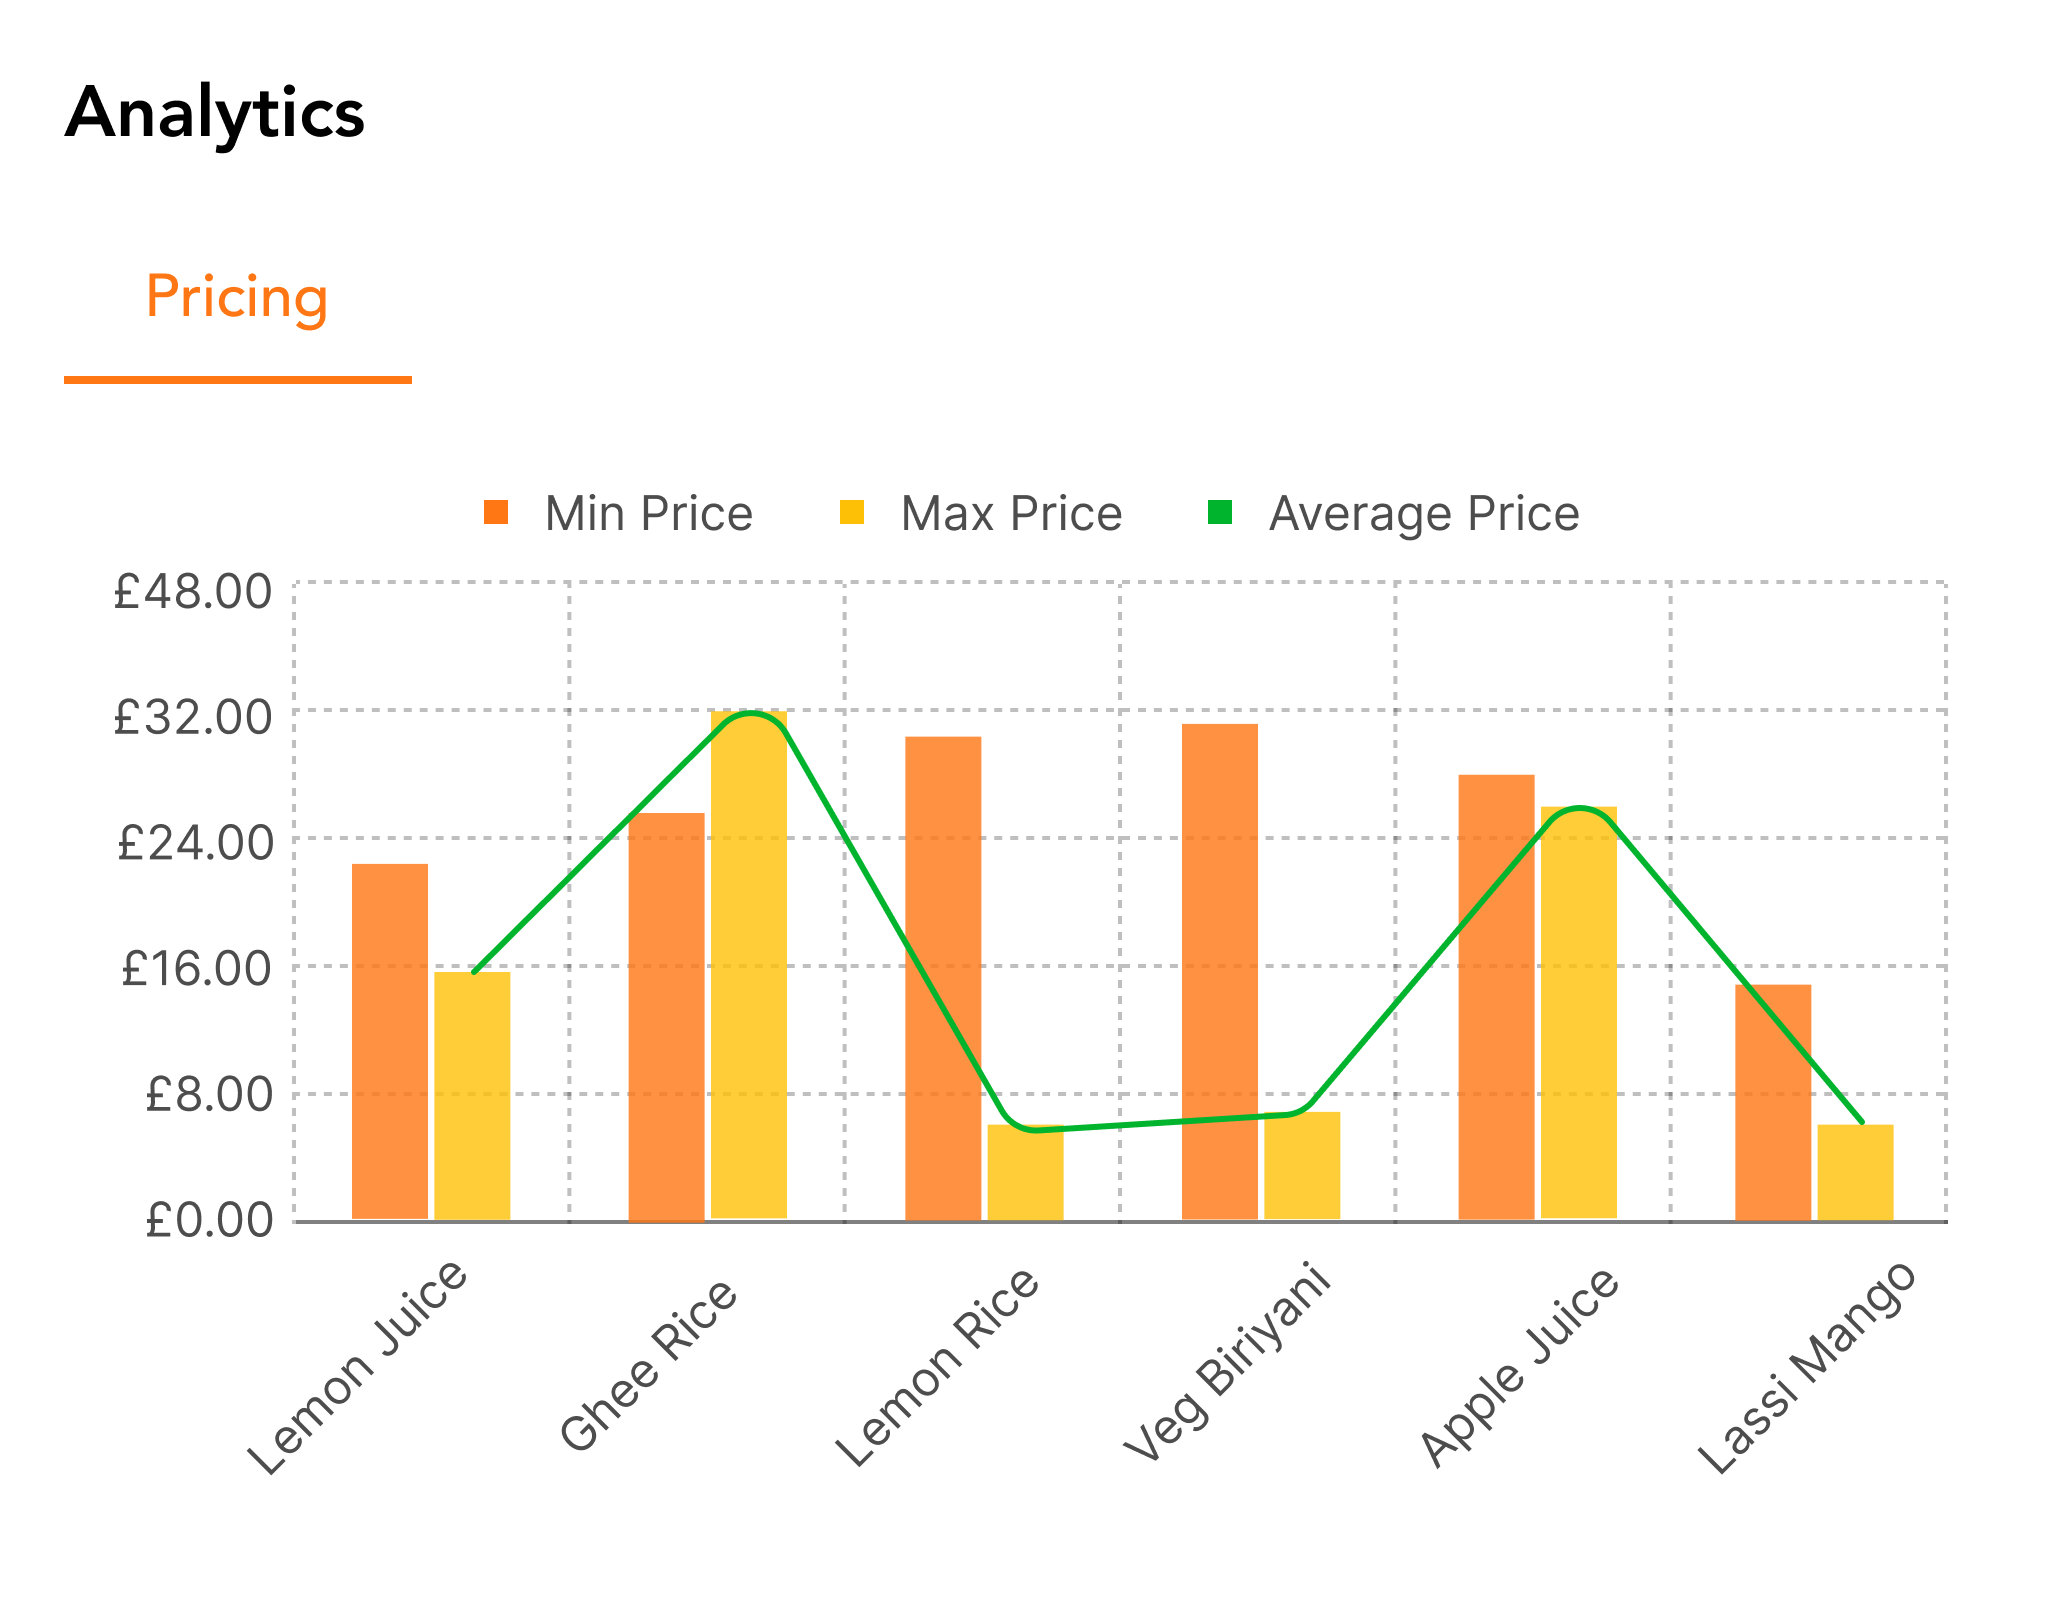The height and width of the screenshot is (1616, 2048).
Task: Select the yellow Max Price bar for Ghee Rice
Action: click(749, 965)
